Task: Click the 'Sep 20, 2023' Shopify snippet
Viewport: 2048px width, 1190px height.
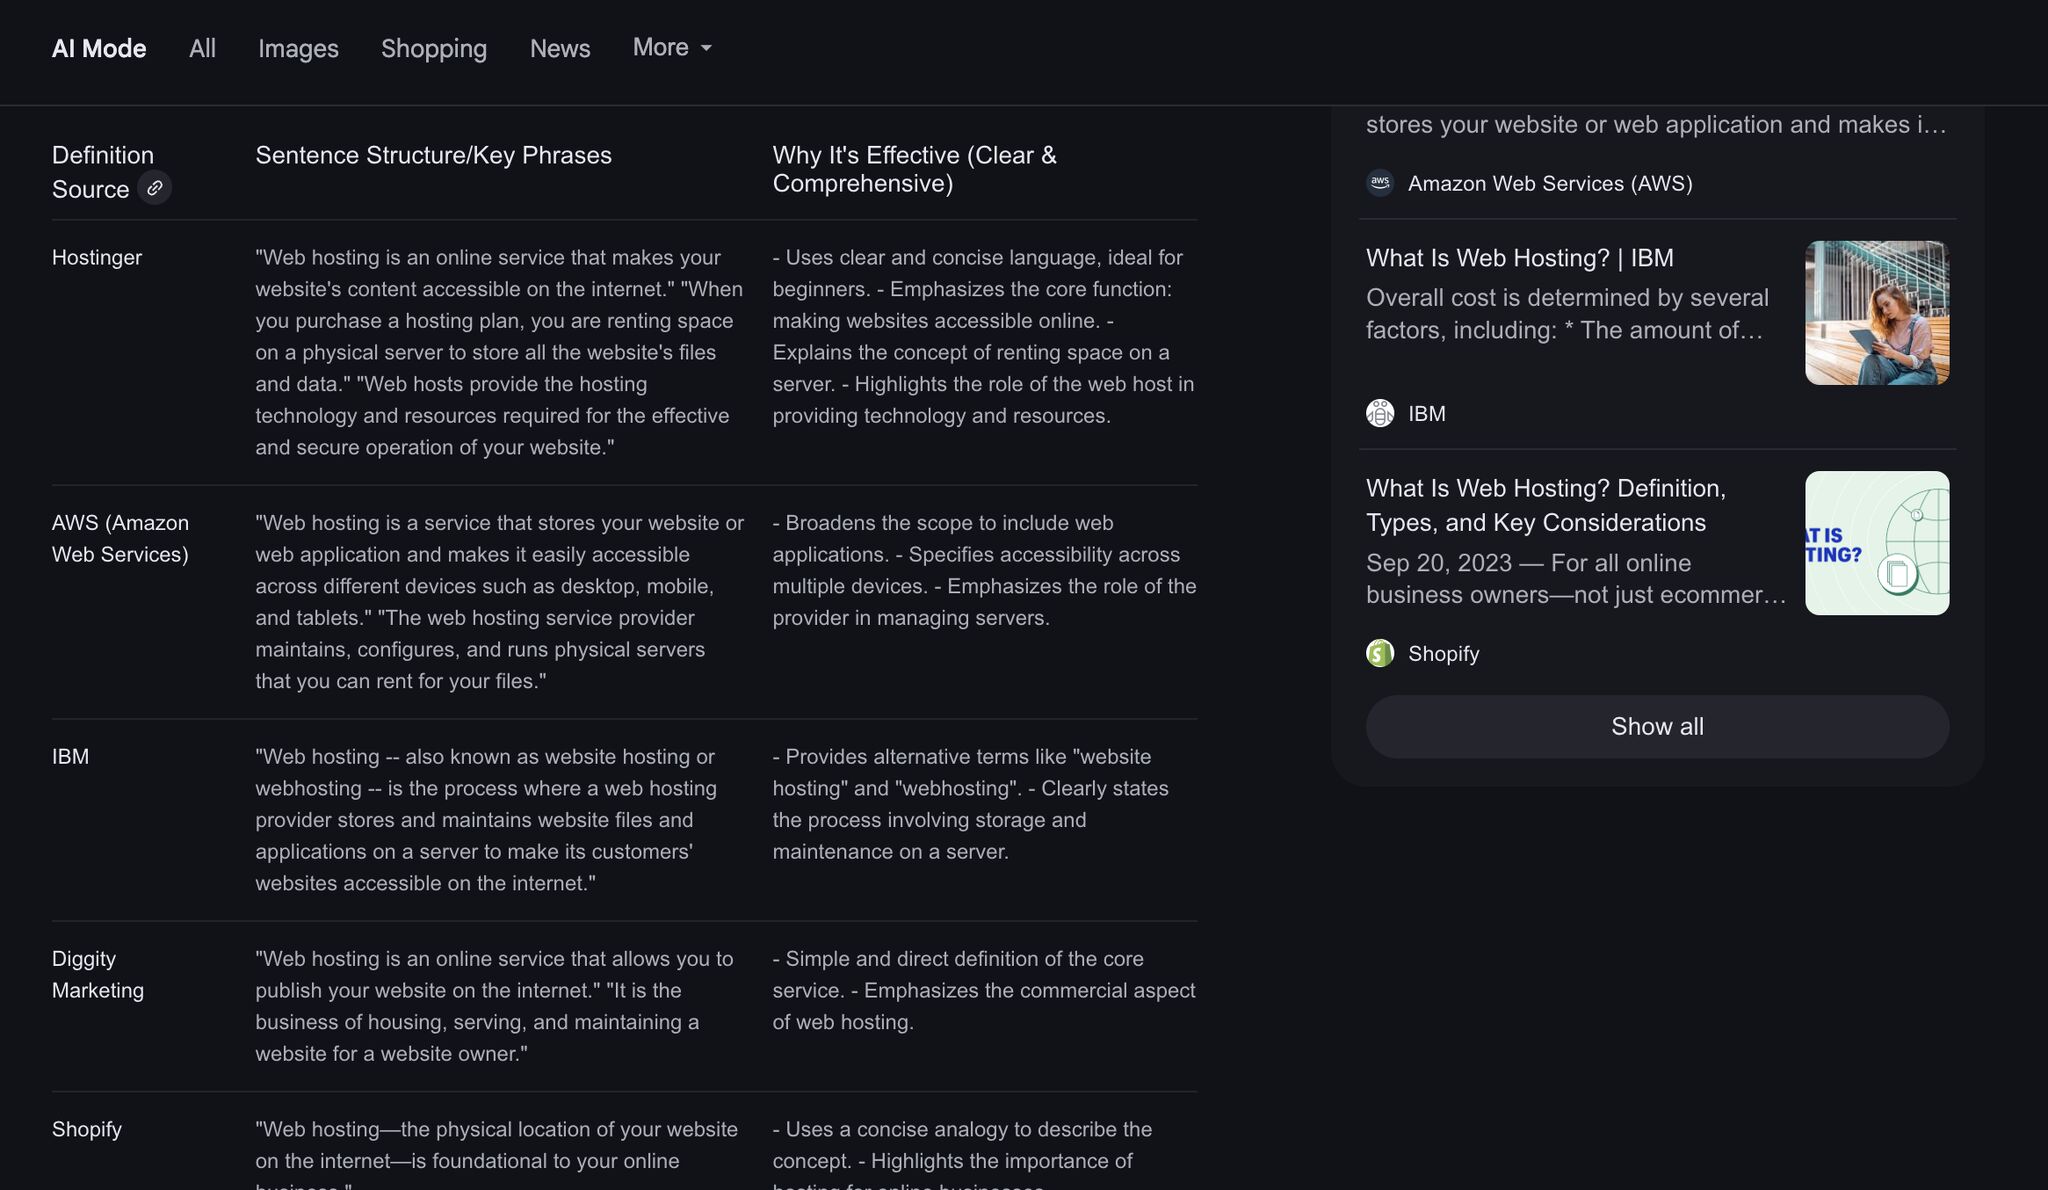Action: (x=1576, y=579)
